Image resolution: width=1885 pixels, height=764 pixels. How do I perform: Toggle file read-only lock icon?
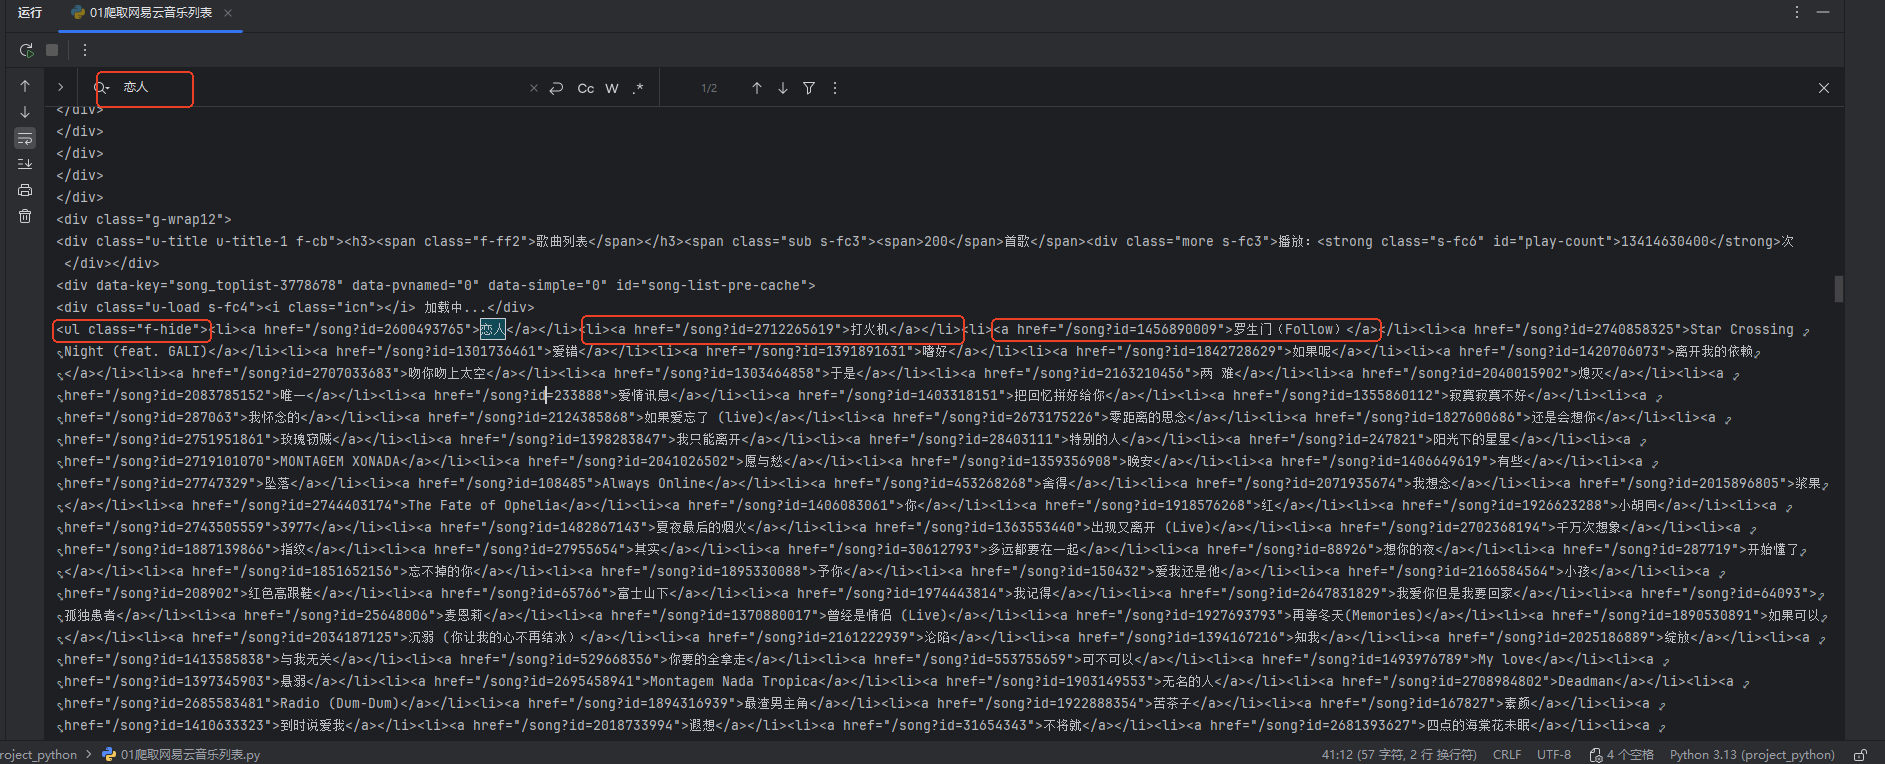point(1860,755)
